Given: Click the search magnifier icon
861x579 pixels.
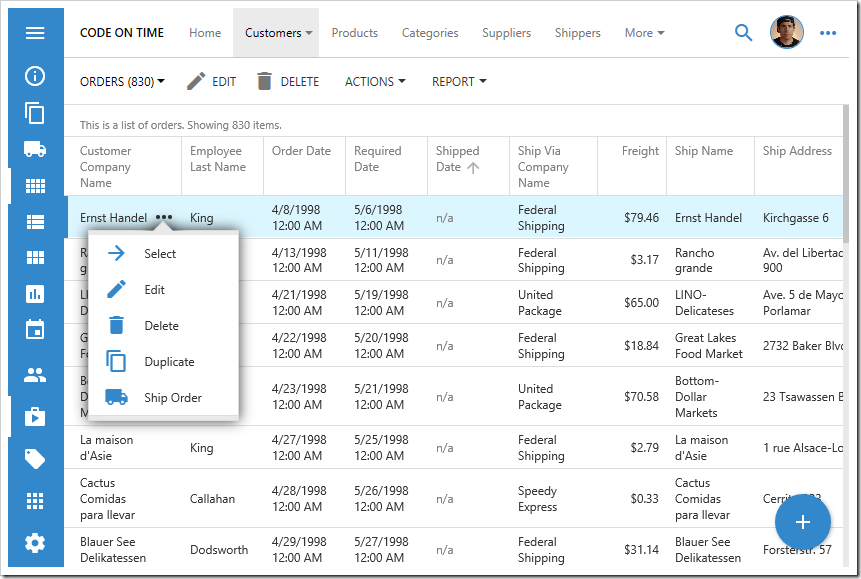Looking at the screenshot, I should click(743, 33).
